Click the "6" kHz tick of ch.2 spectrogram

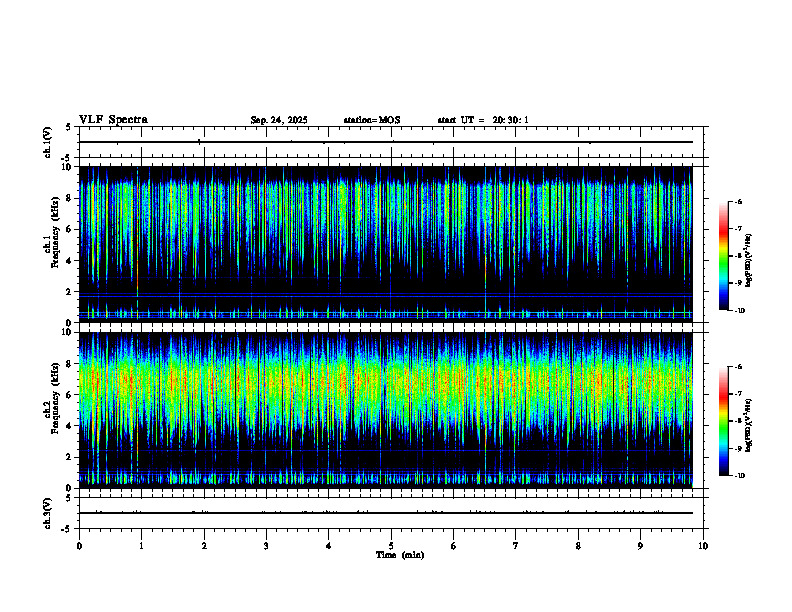coord(69,395)
